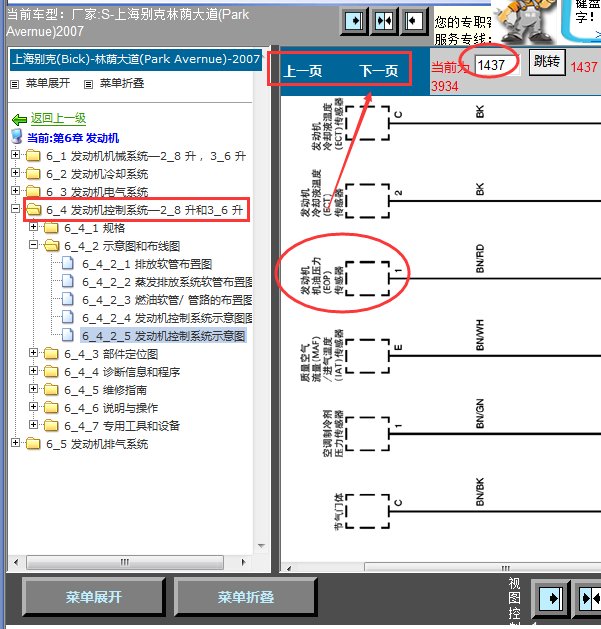
Task: Select 6_4_4 诊断信息和程序 folder label
Action: (x=122, y=372)
